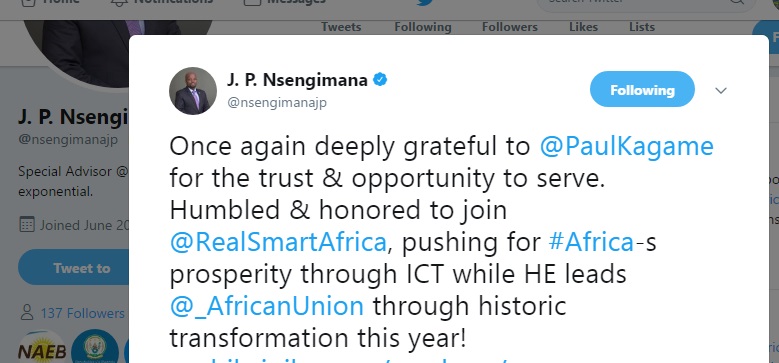Image resolution: width=779 pixels, height=363 pixels.
Task: Open the Likes tab on the profile
Action: [583, 27]
